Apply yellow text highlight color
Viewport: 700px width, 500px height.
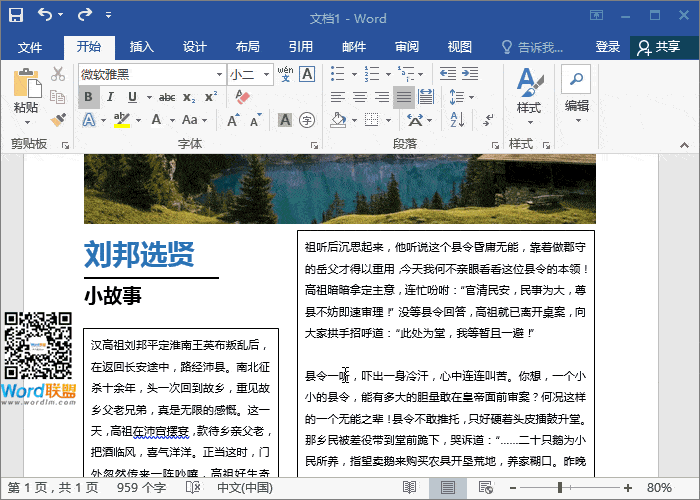(x=121, y=120)
